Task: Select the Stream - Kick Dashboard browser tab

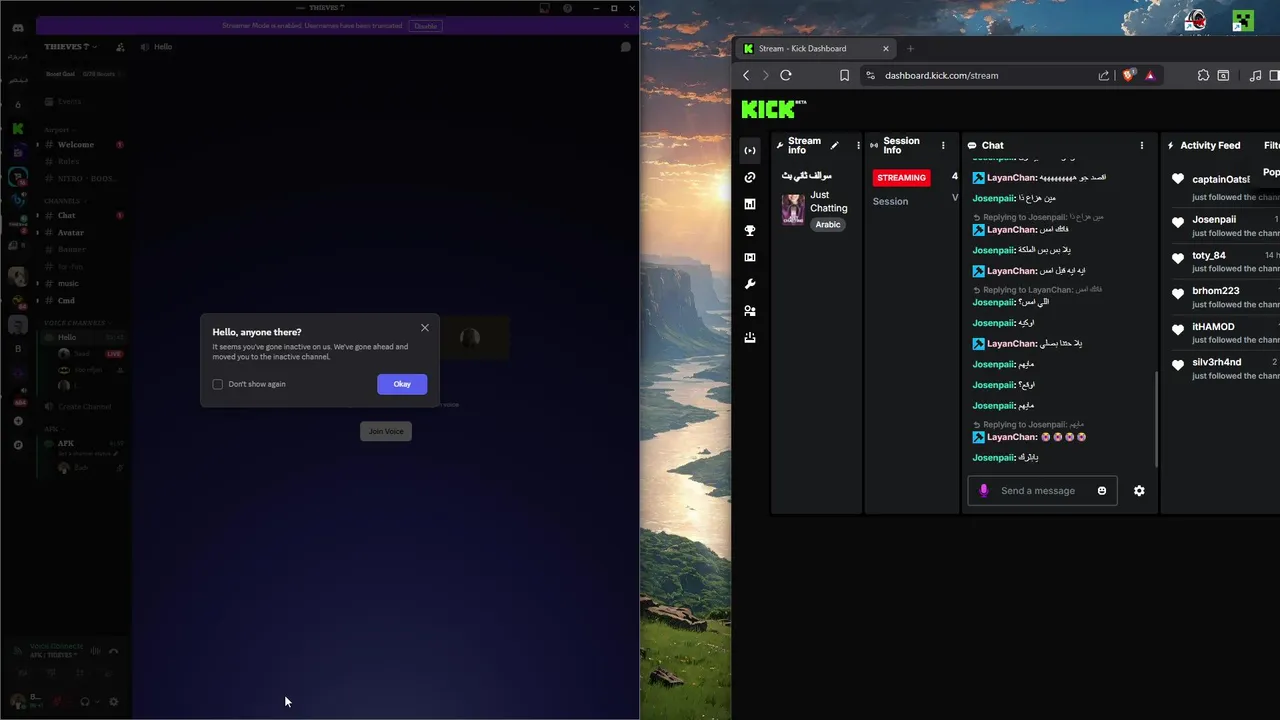Action: pos(816,48)
